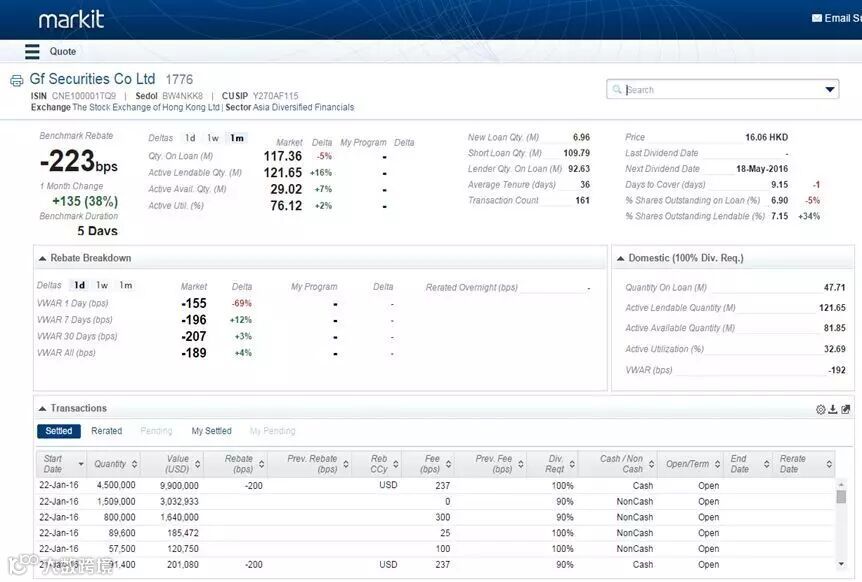The width and height of the screenshot is (862, 582).
Task: Open Transactions settings gear icon
Action: click(821, 409)
